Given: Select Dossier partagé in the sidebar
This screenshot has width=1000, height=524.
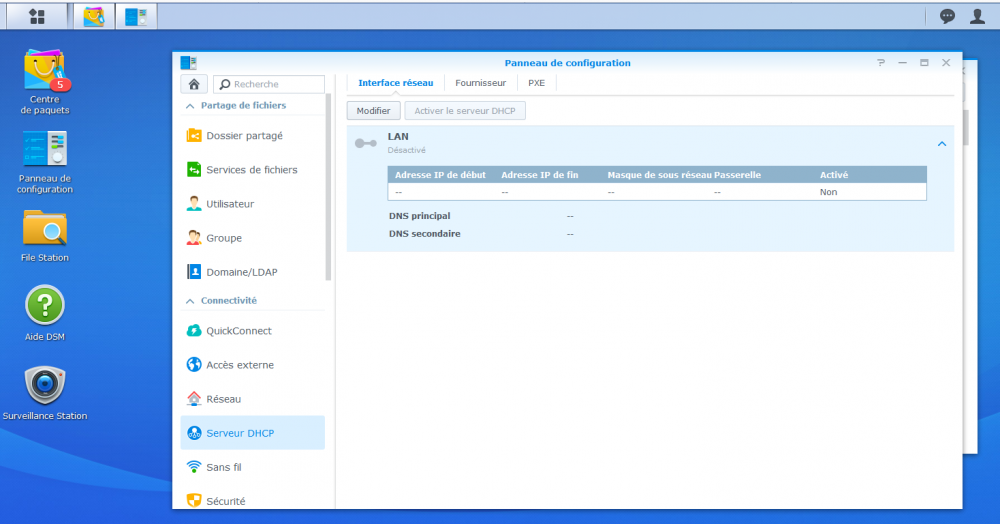Looking at the screenshot, I should tap(244, 136).
